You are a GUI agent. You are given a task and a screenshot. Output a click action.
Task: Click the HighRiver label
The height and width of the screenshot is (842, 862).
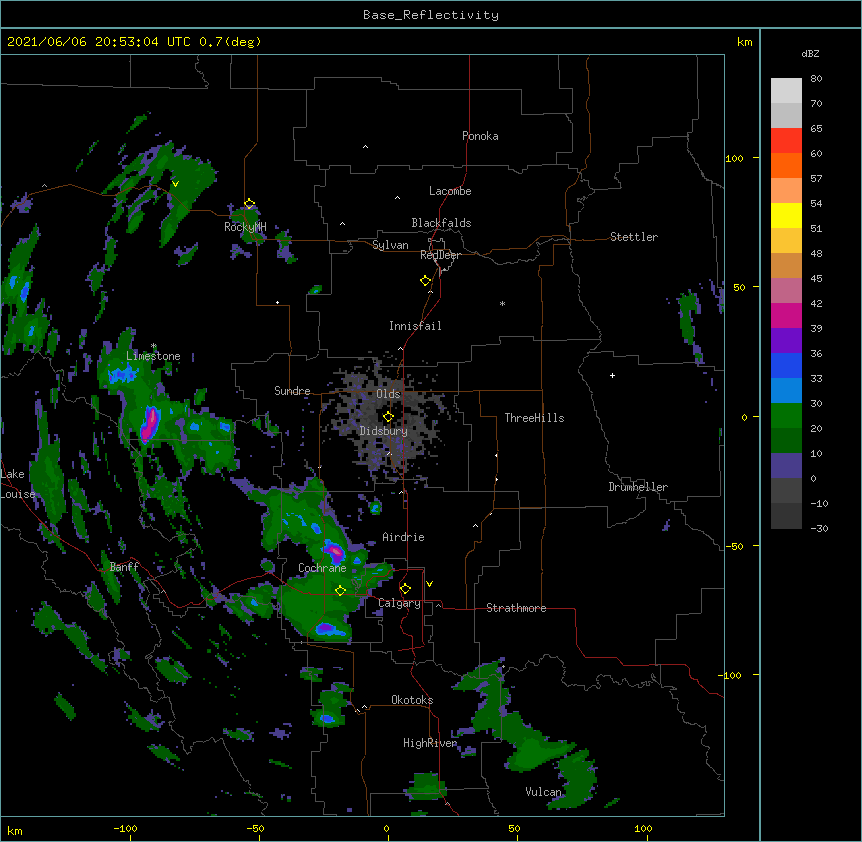[x=430, y=743]
